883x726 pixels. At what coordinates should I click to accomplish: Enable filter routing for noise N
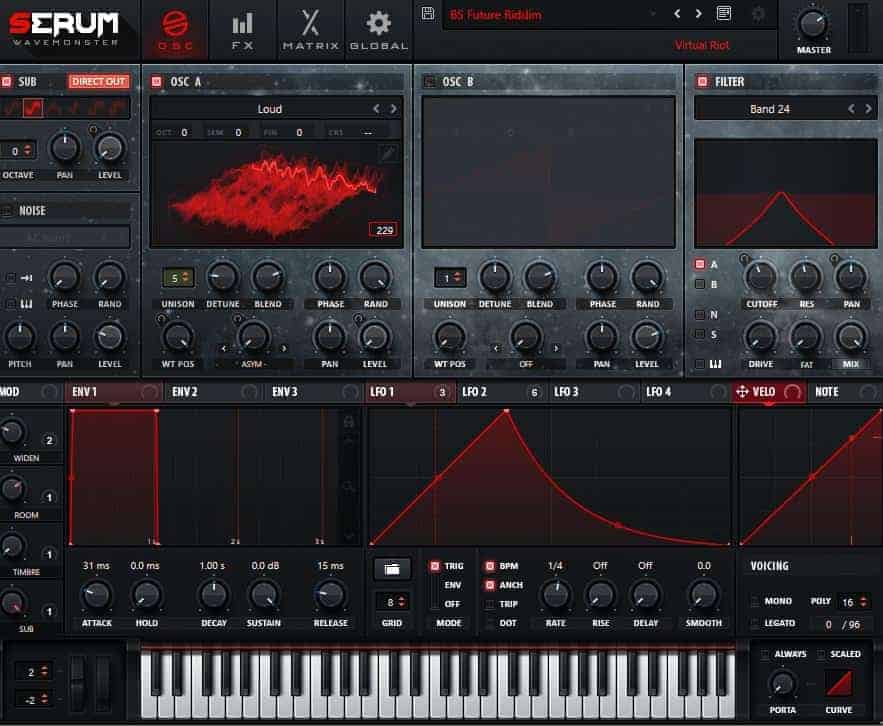tap(700, 314)
